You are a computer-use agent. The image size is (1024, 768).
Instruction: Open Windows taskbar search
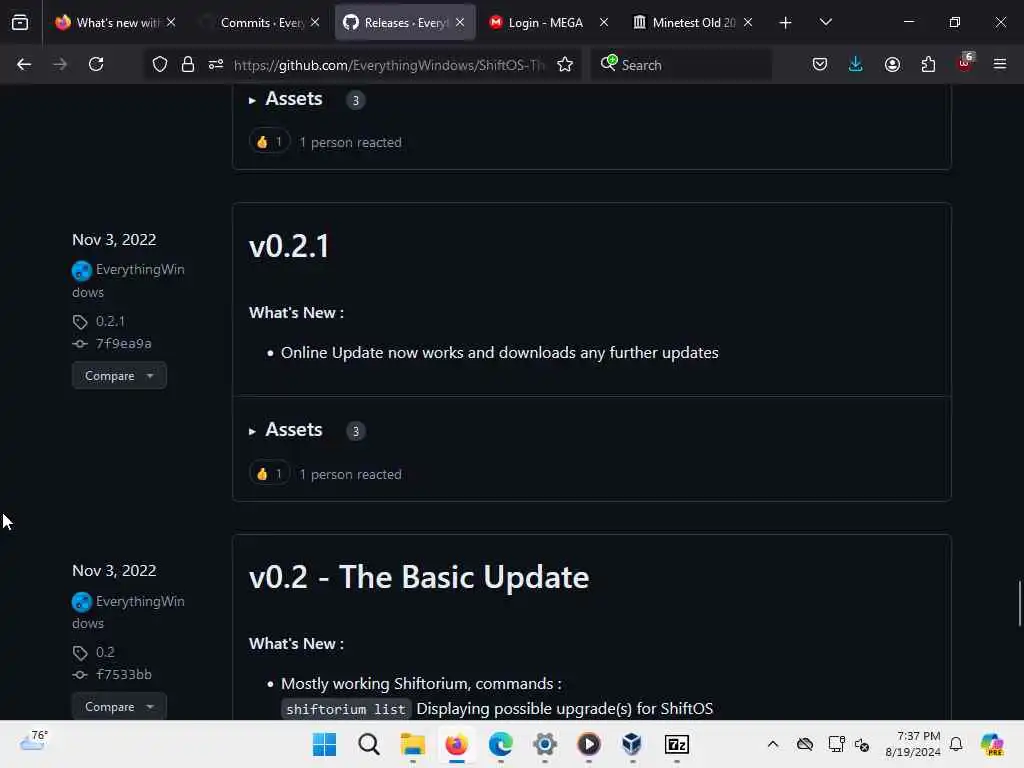tap(369, 744)
